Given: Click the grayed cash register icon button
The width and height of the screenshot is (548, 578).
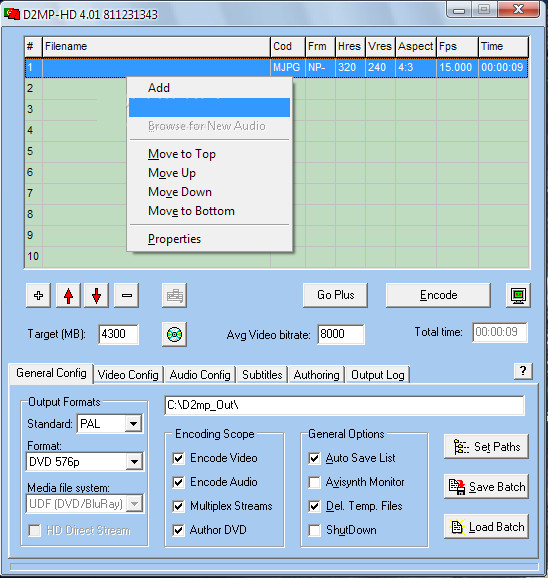Looking at the screenshot, I should [174, 295].
